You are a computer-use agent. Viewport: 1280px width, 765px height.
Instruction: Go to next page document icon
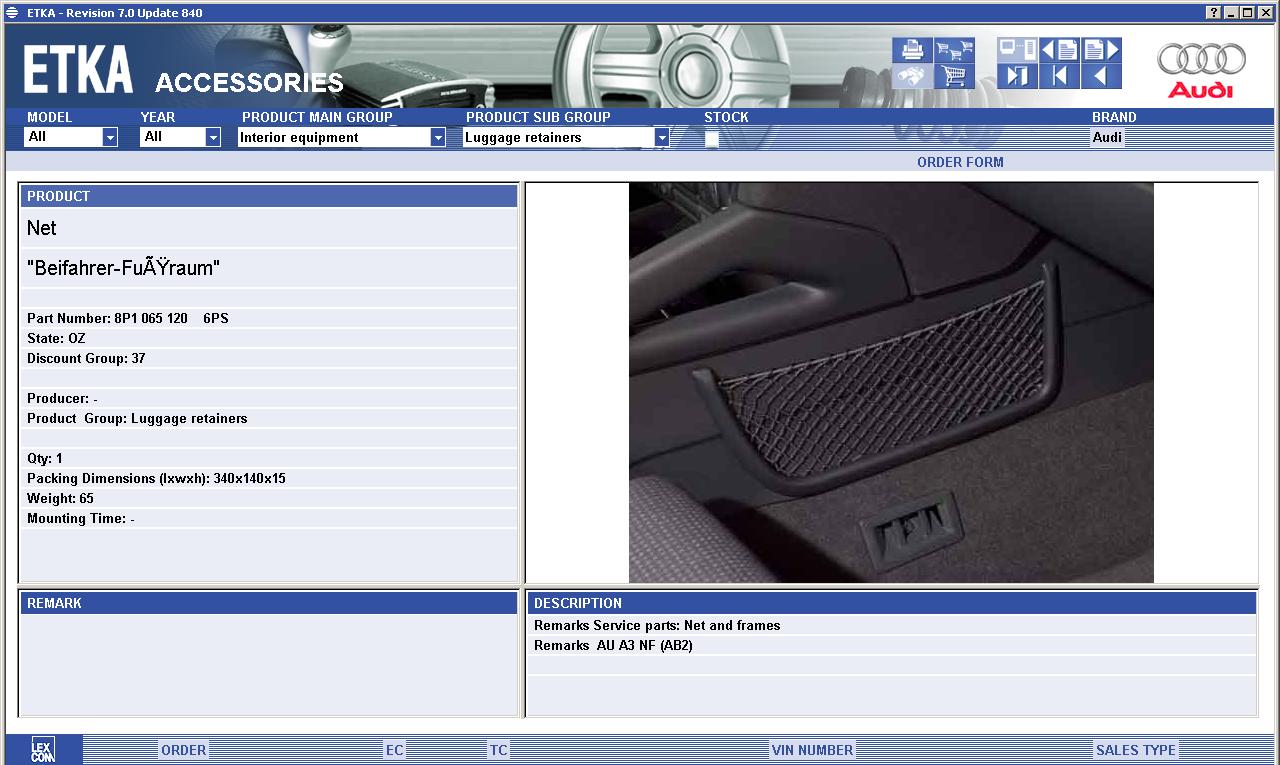tap(1101, 49)
